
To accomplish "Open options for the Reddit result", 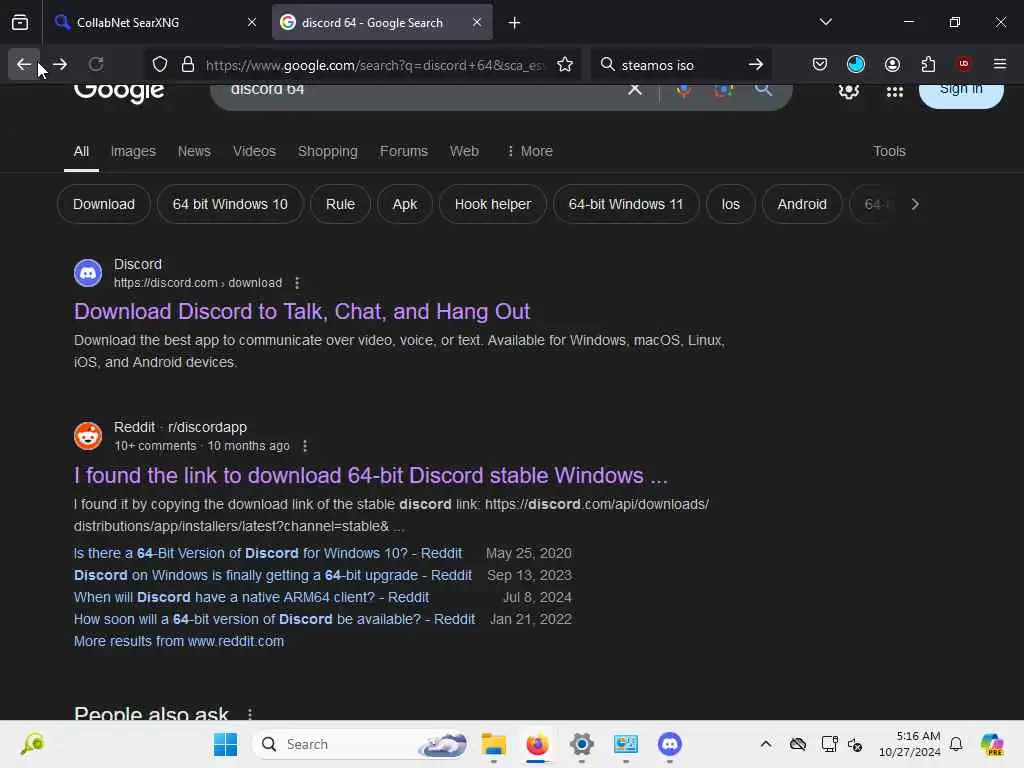I will [305, 446].
